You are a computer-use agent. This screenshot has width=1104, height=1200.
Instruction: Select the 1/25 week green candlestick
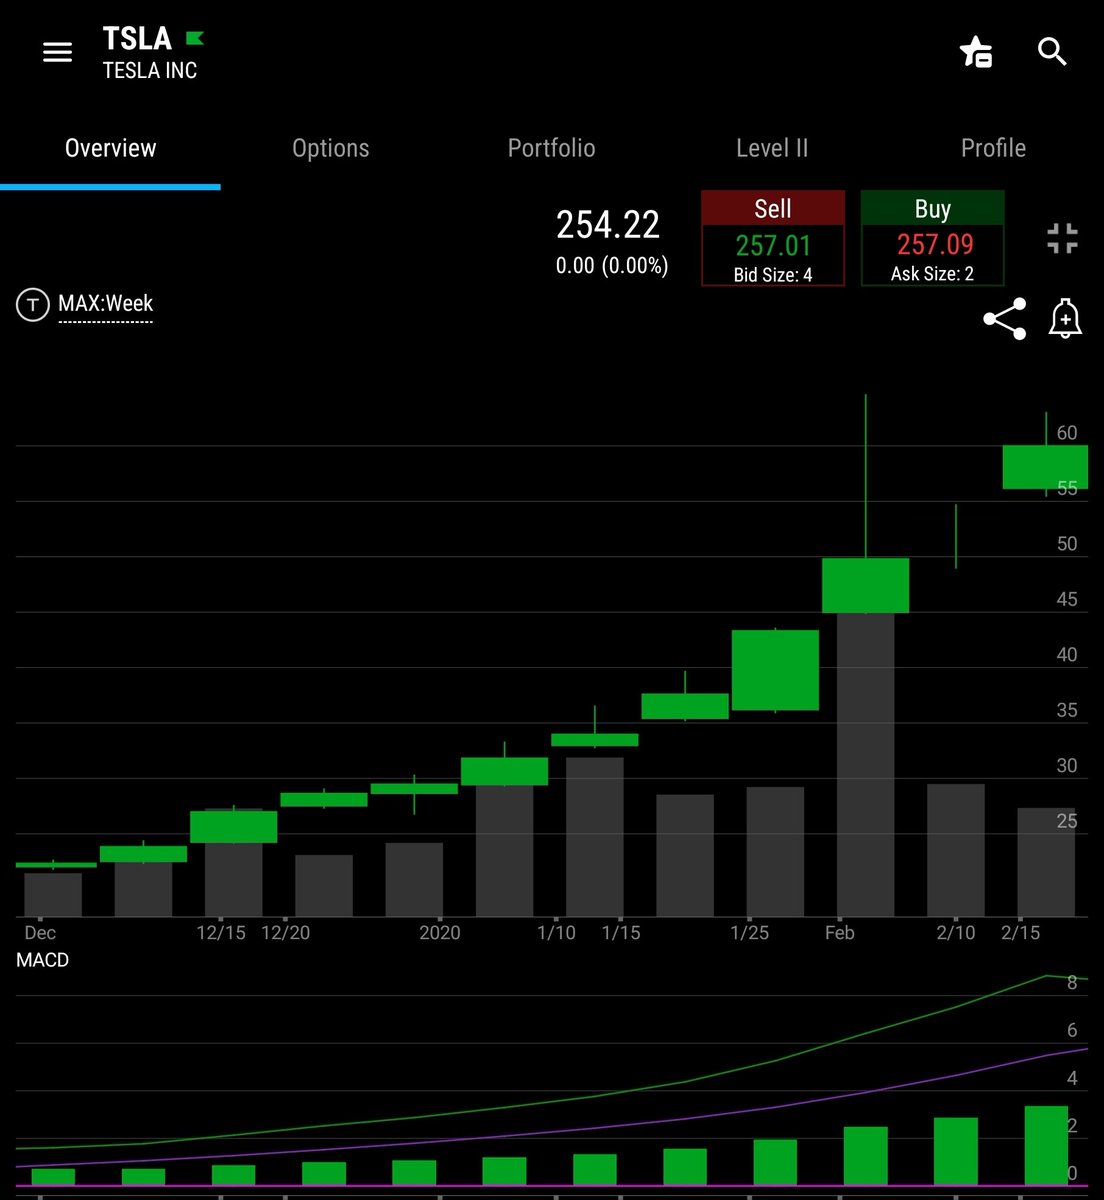pos(776,670)
